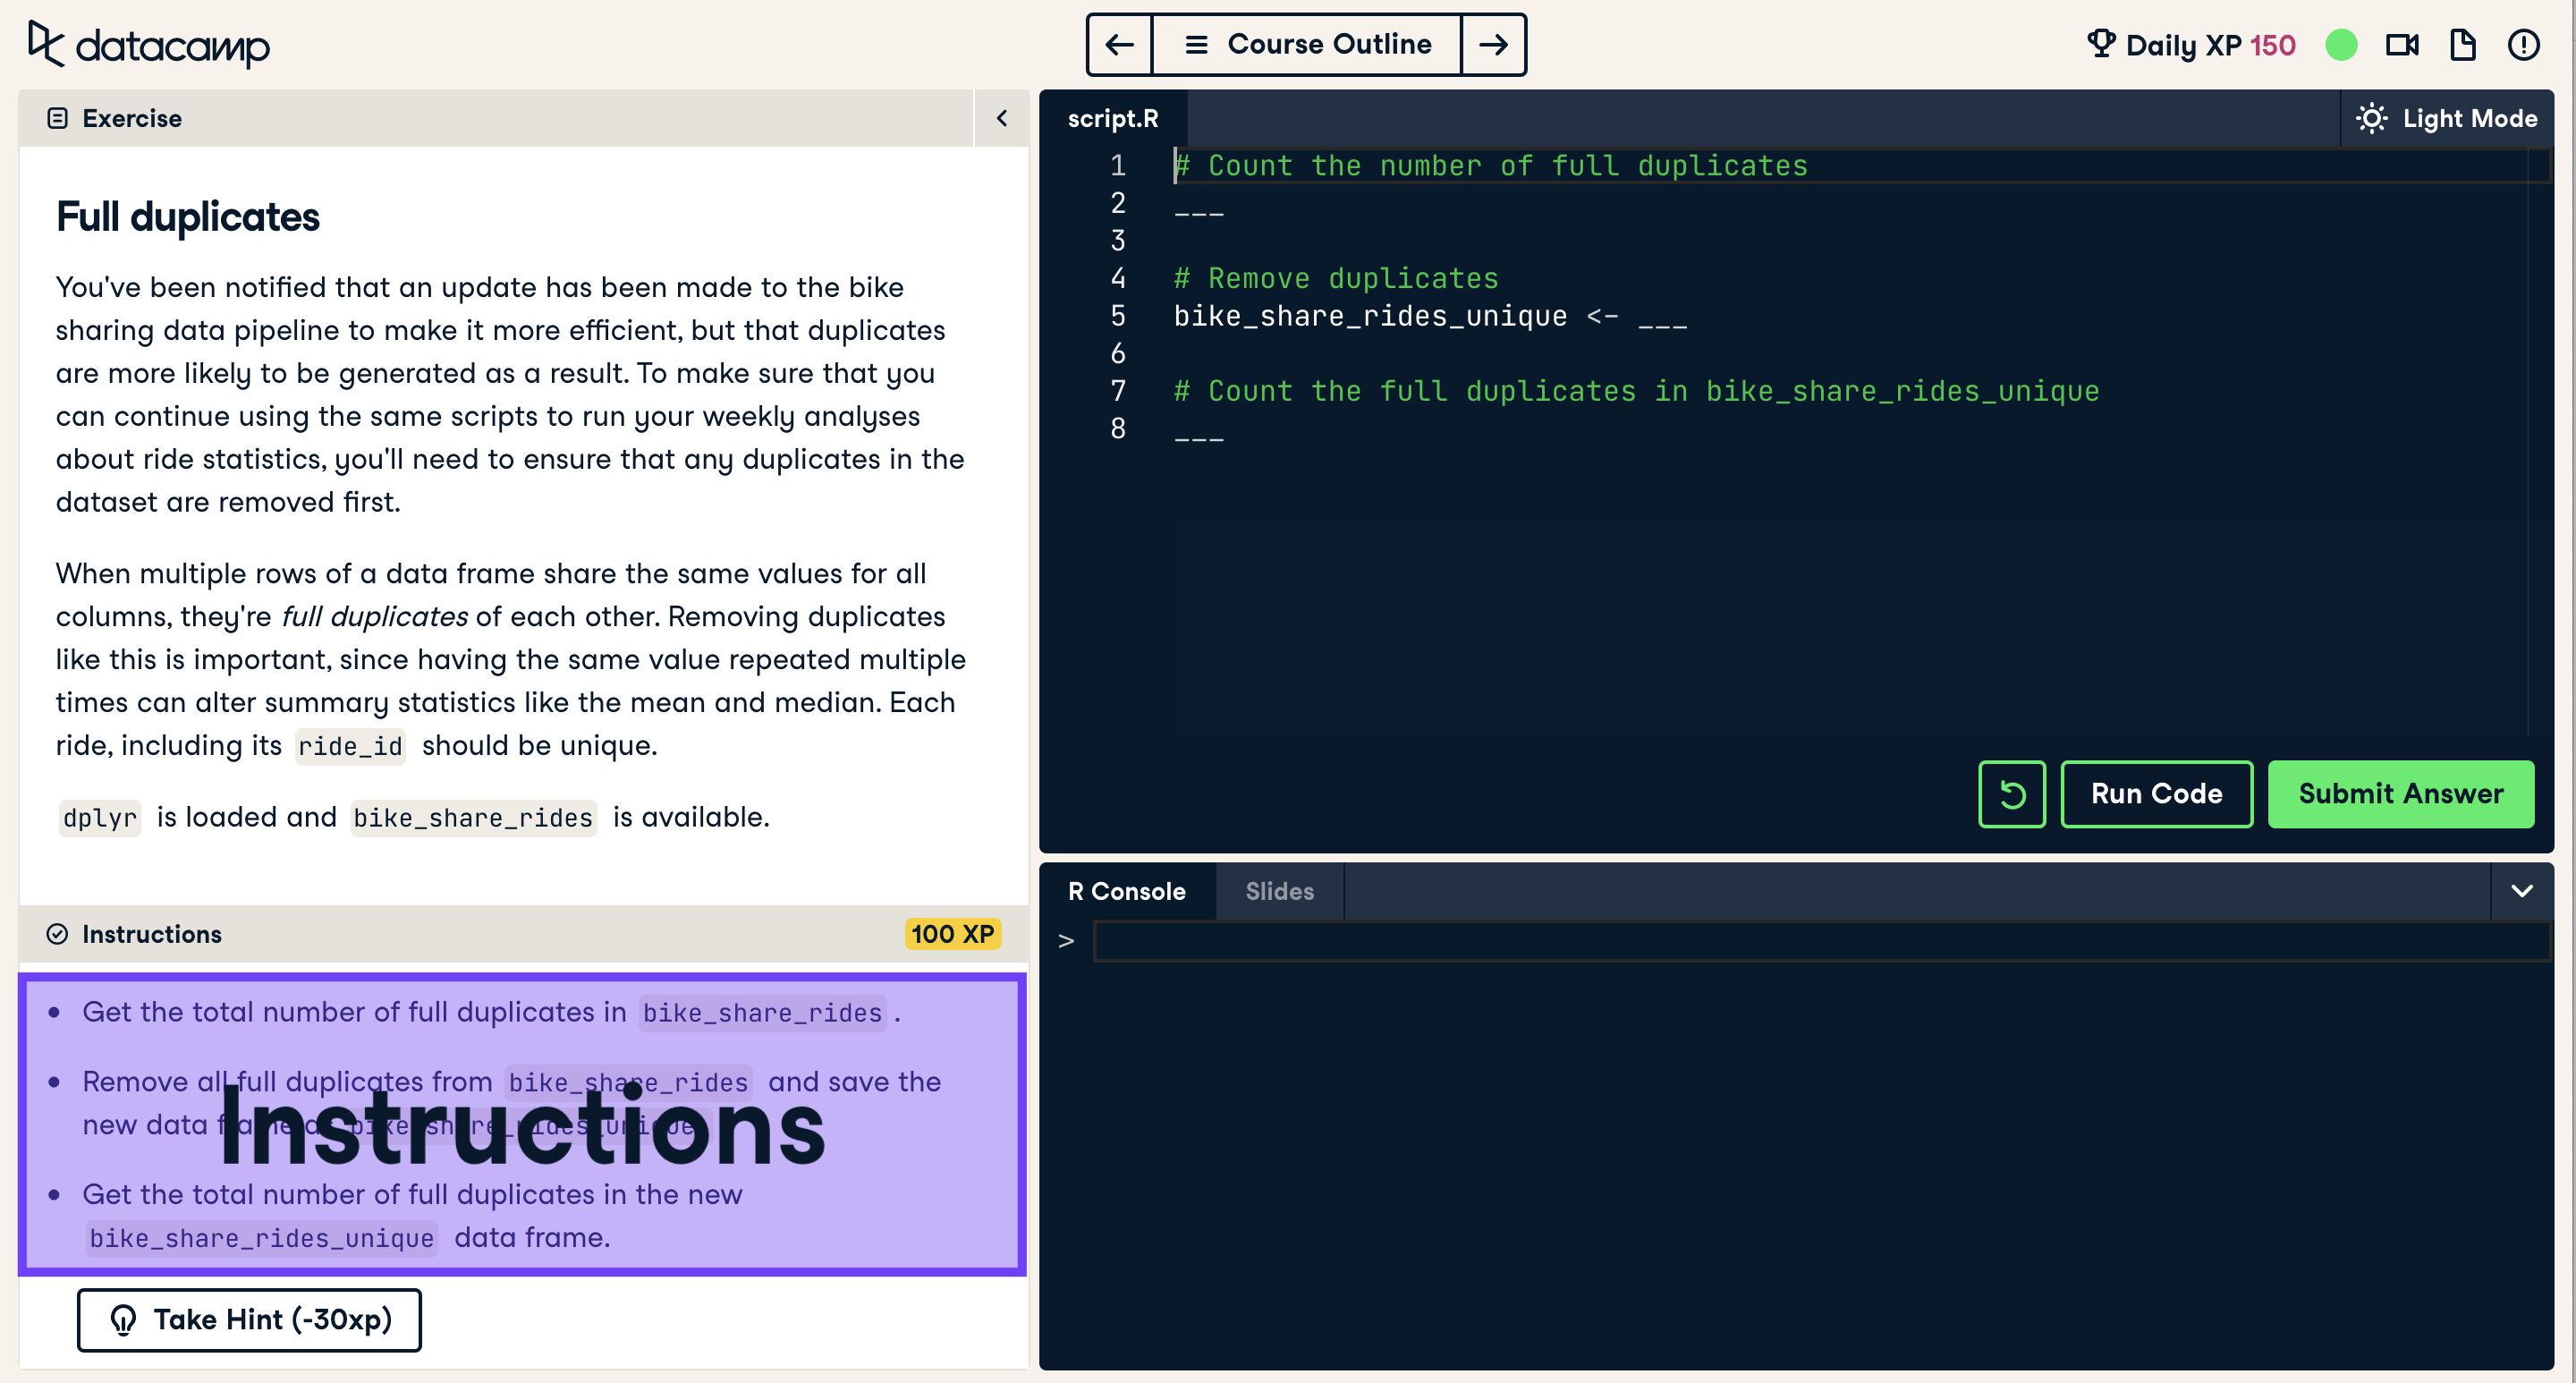Click the report issue exclamation icon
This screenshot has width=2576, height=1383.
click(2523, 45)
